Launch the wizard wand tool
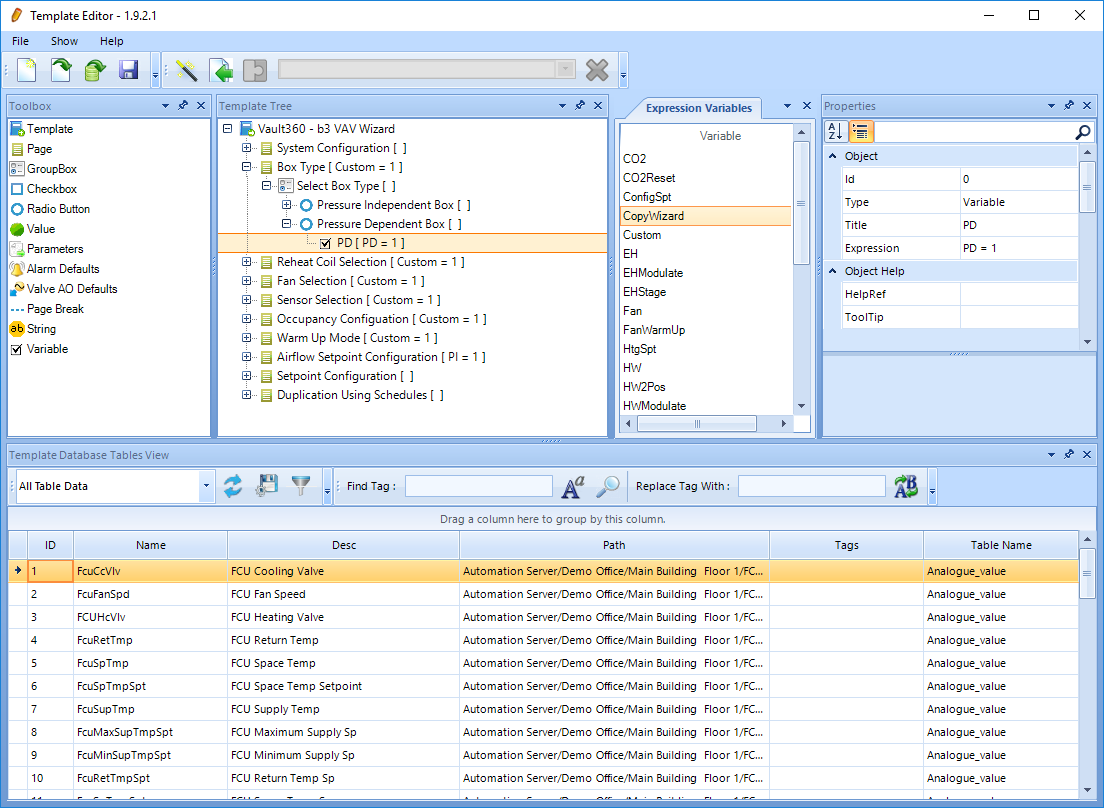This screenshot has width=1104, height=808. pos(186,70)
